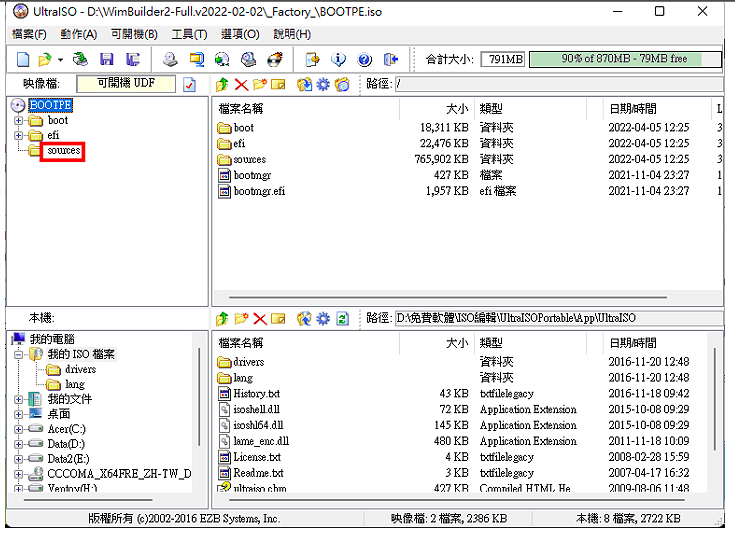This screenshot has height=535, width=735.
Task: Expand the Data2(E:) drive node
Action: 18,459
